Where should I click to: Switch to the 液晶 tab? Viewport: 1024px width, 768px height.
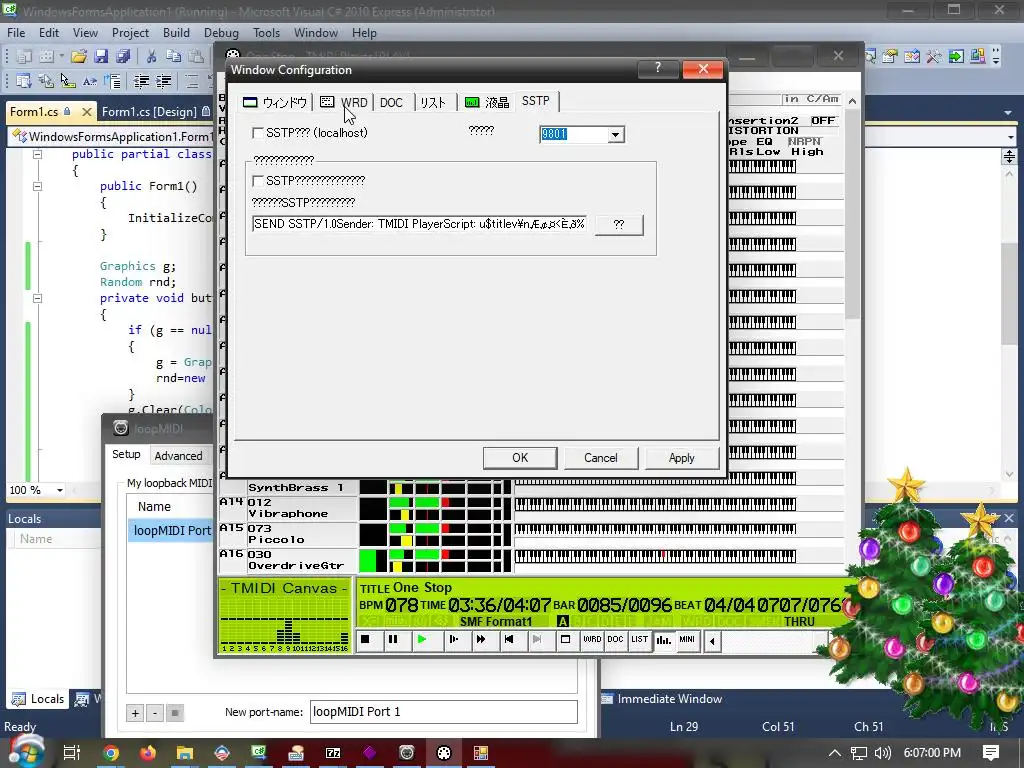tap(487, 103)
